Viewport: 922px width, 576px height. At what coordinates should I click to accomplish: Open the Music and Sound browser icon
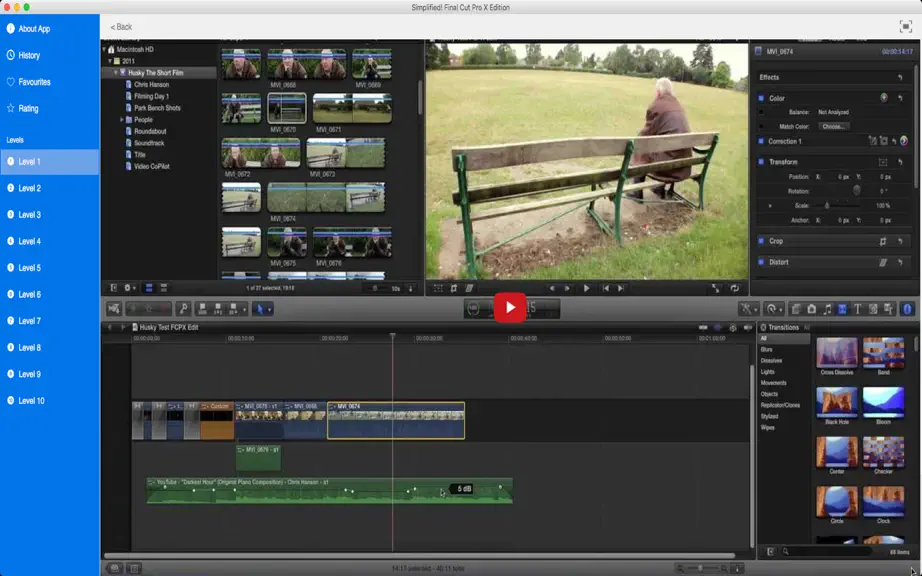click(x=827, y=309)
